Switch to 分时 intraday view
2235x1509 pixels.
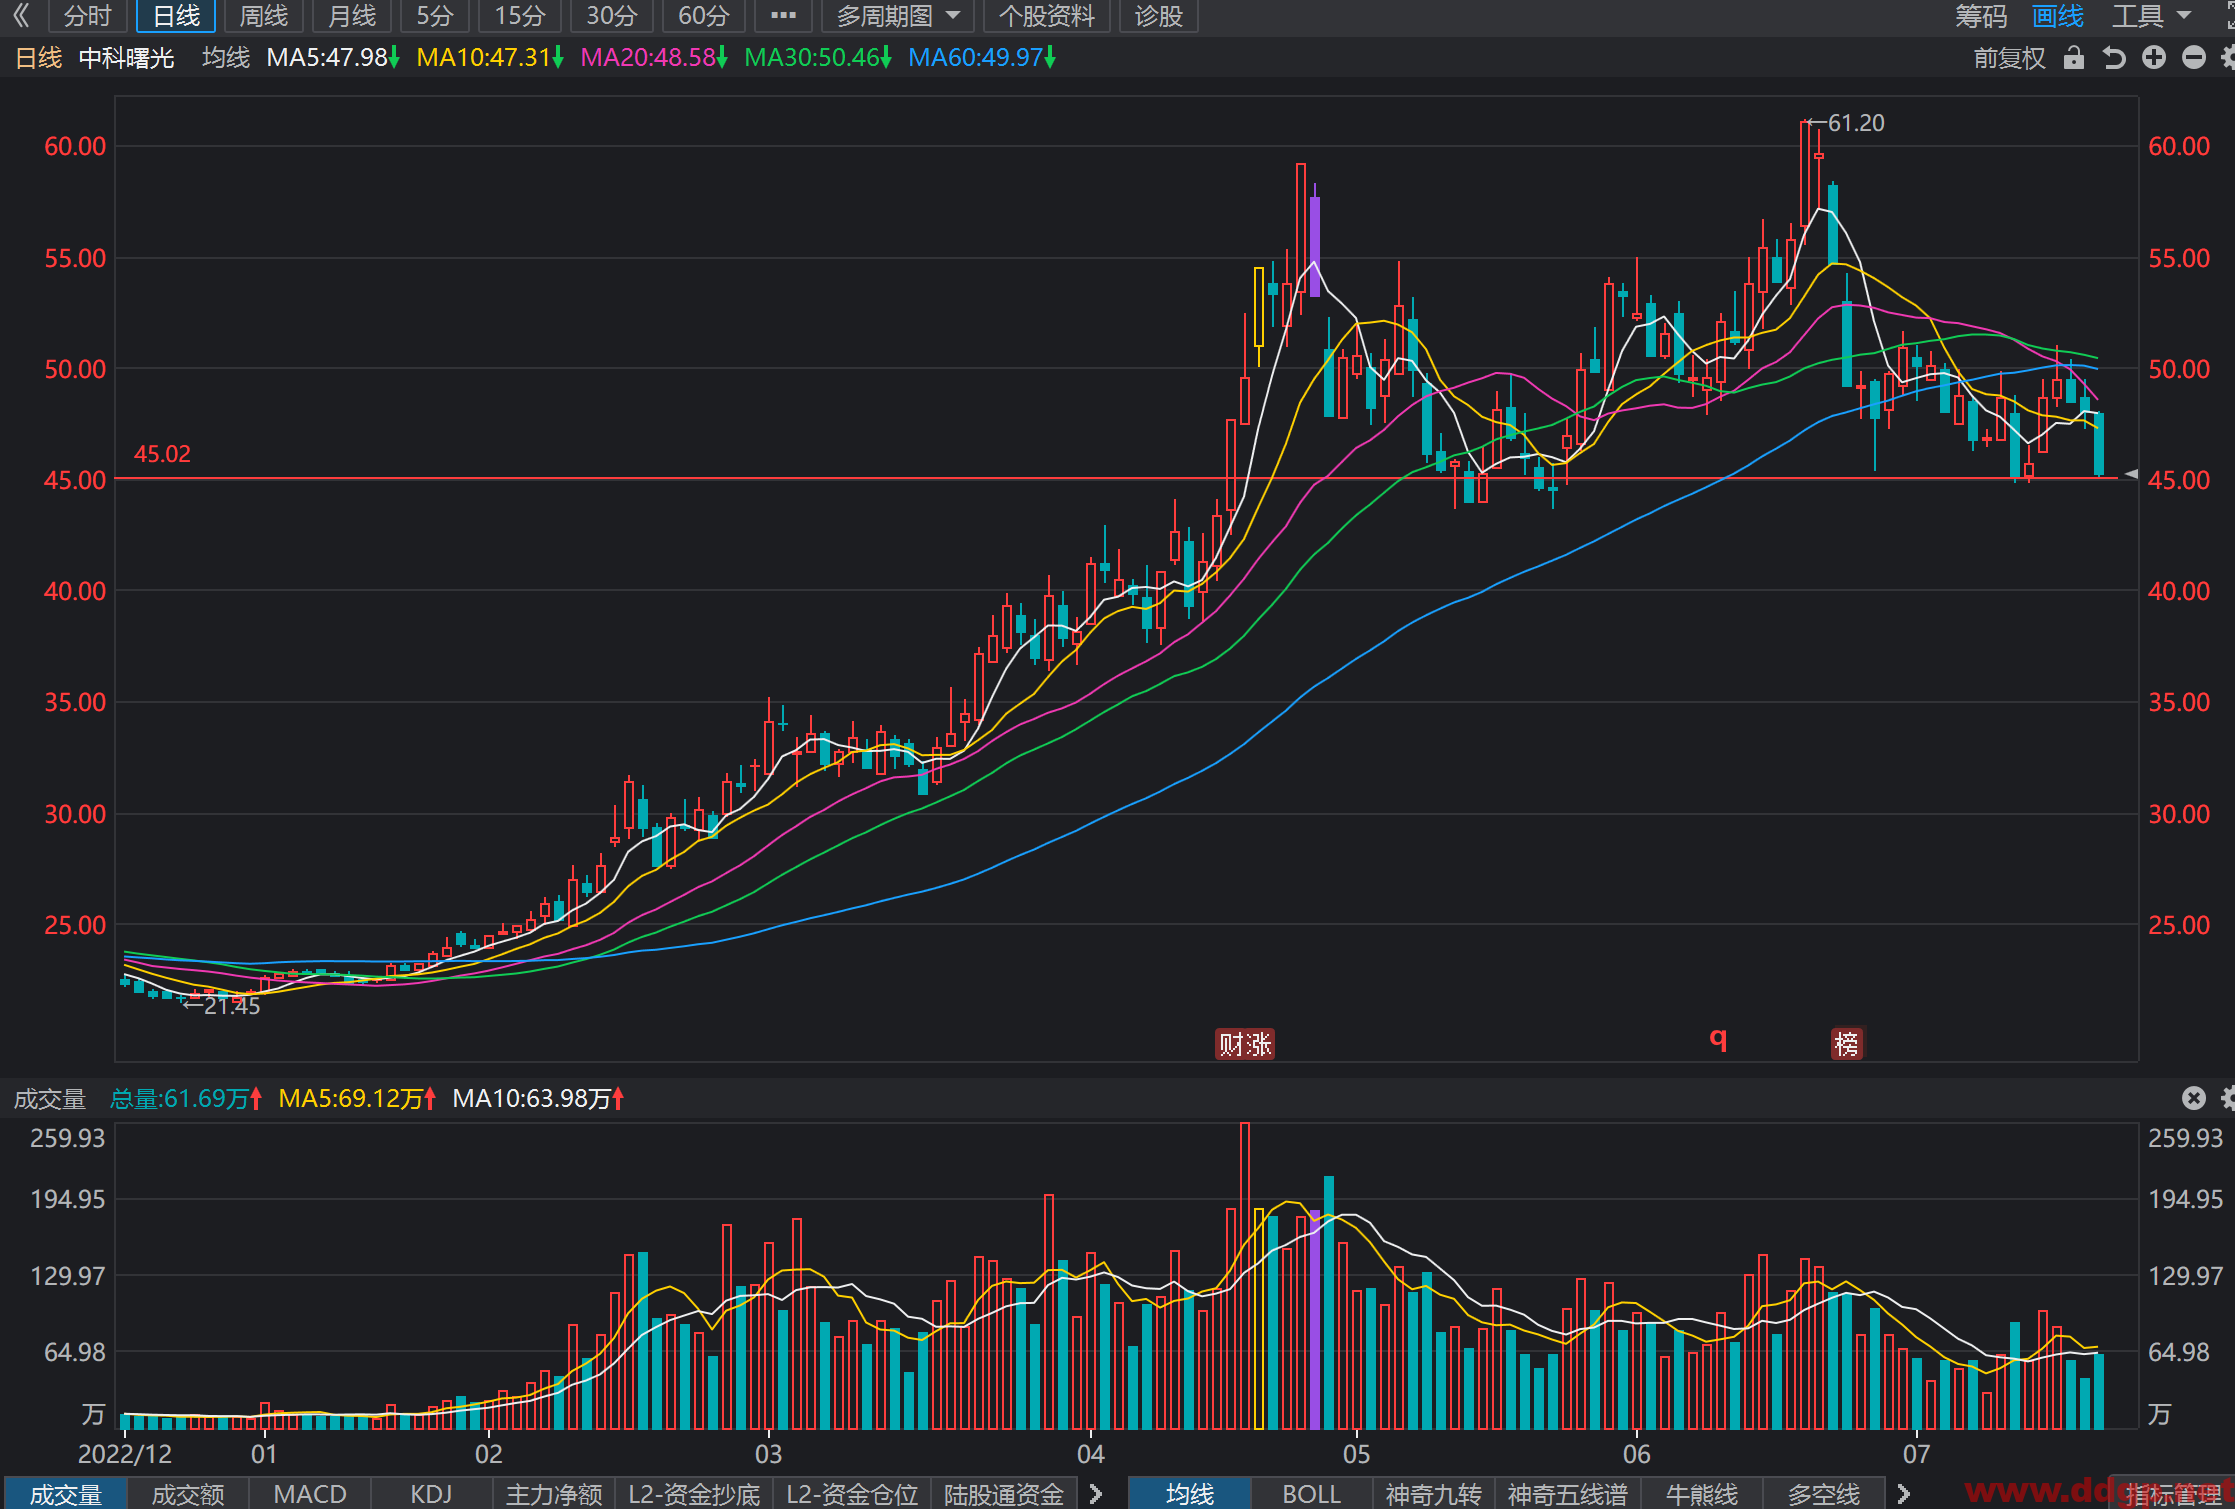[x=87, y=16]
